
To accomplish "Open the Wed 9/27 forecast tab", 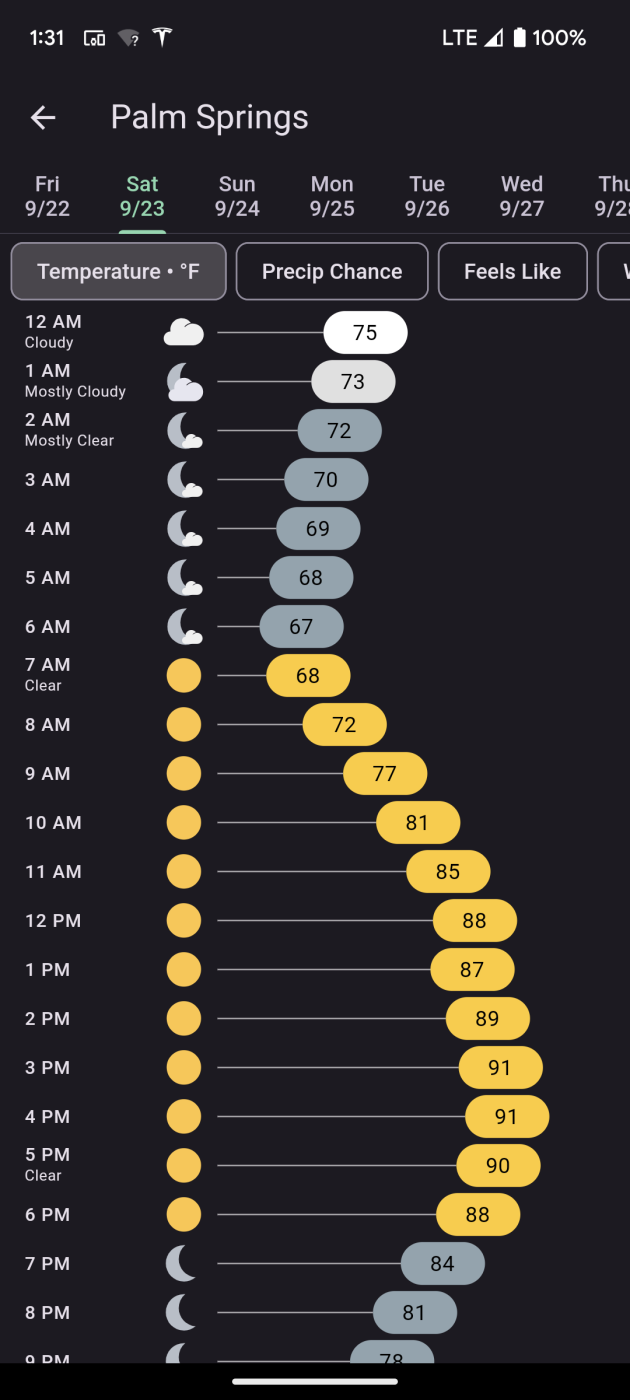I will tap(522, 196).
